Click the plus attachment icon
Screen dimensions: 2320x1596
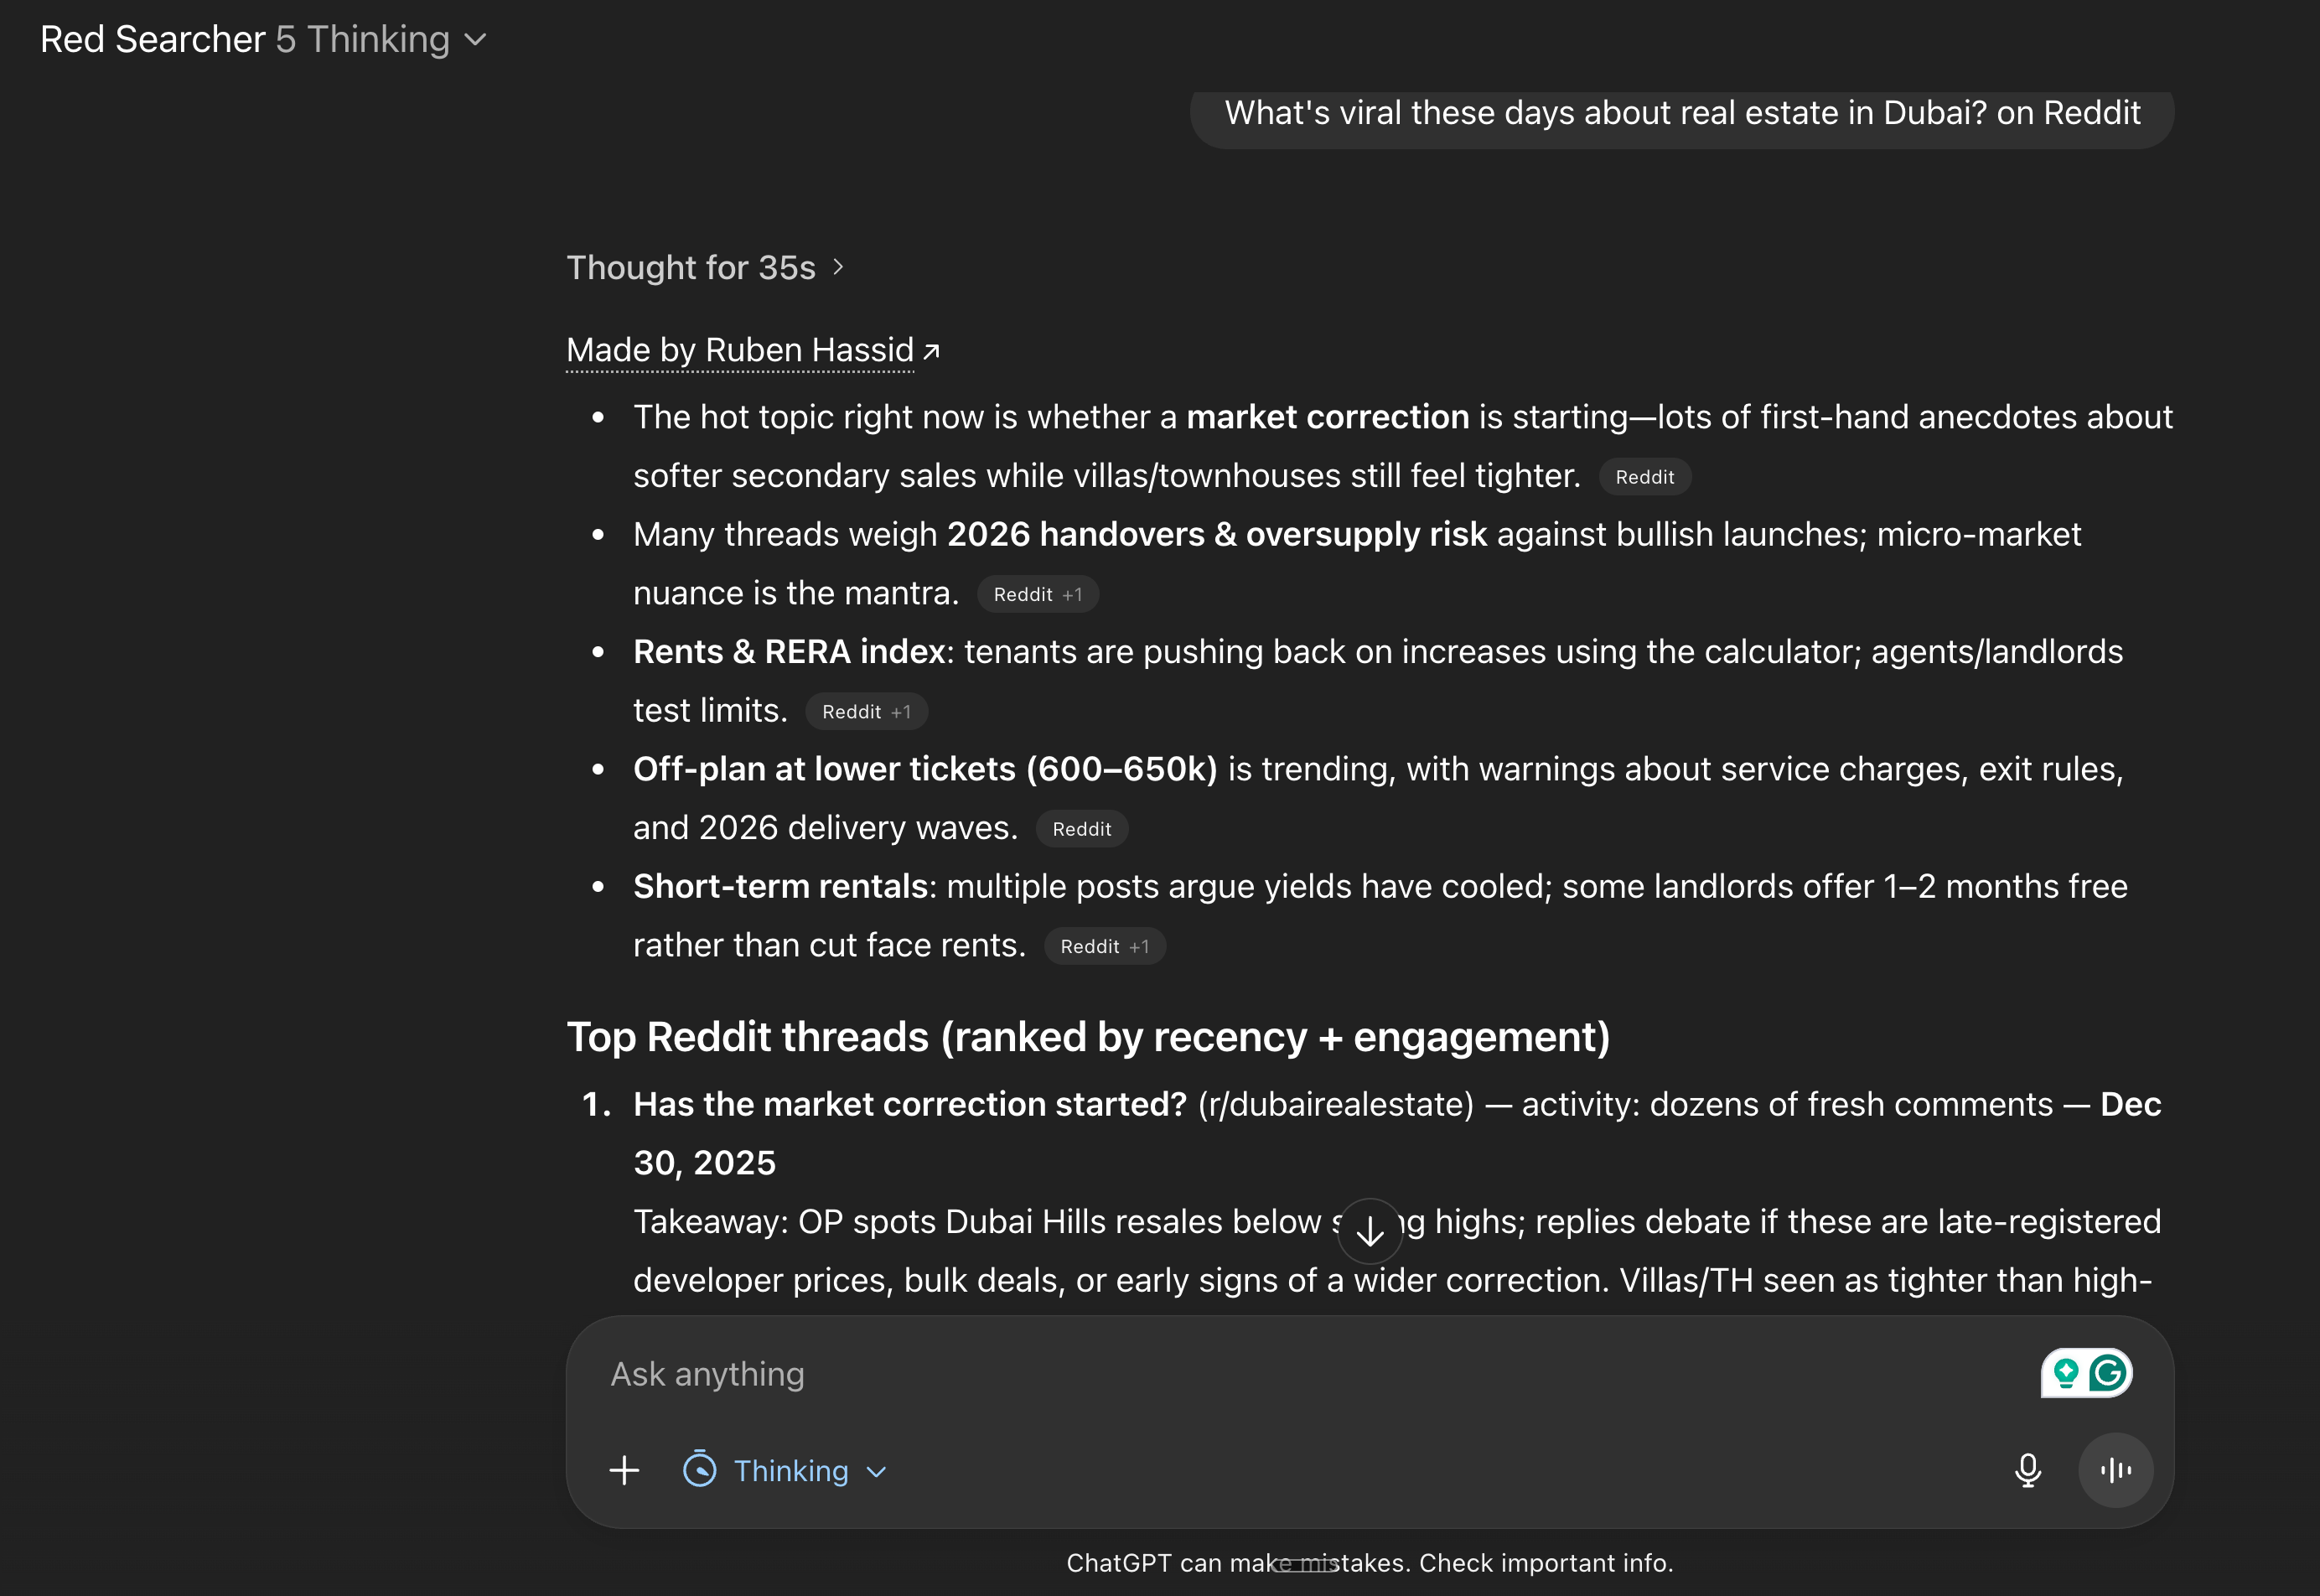624,1470
